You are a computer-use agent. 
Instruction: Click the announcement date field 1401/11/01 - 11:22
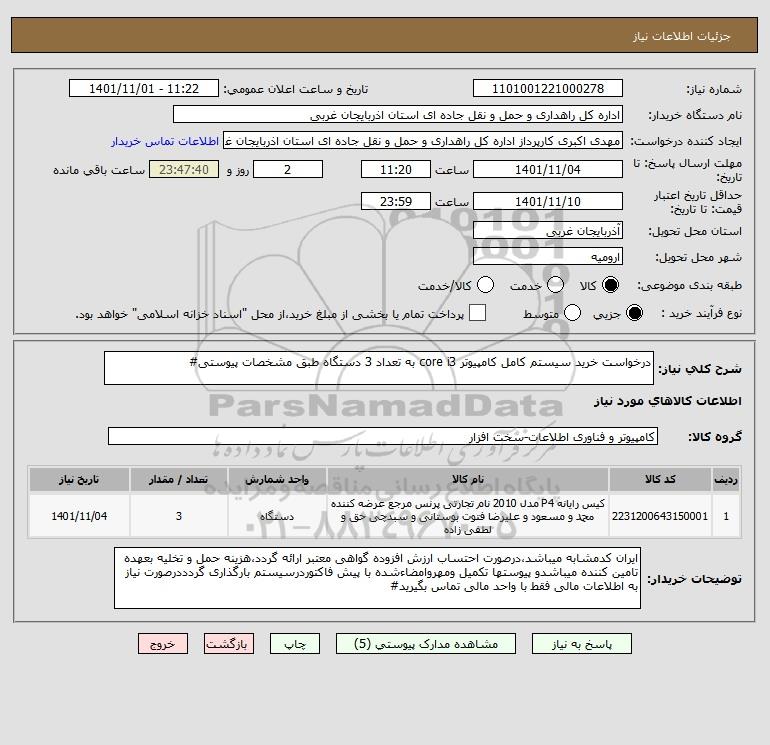tap(144, 88)
